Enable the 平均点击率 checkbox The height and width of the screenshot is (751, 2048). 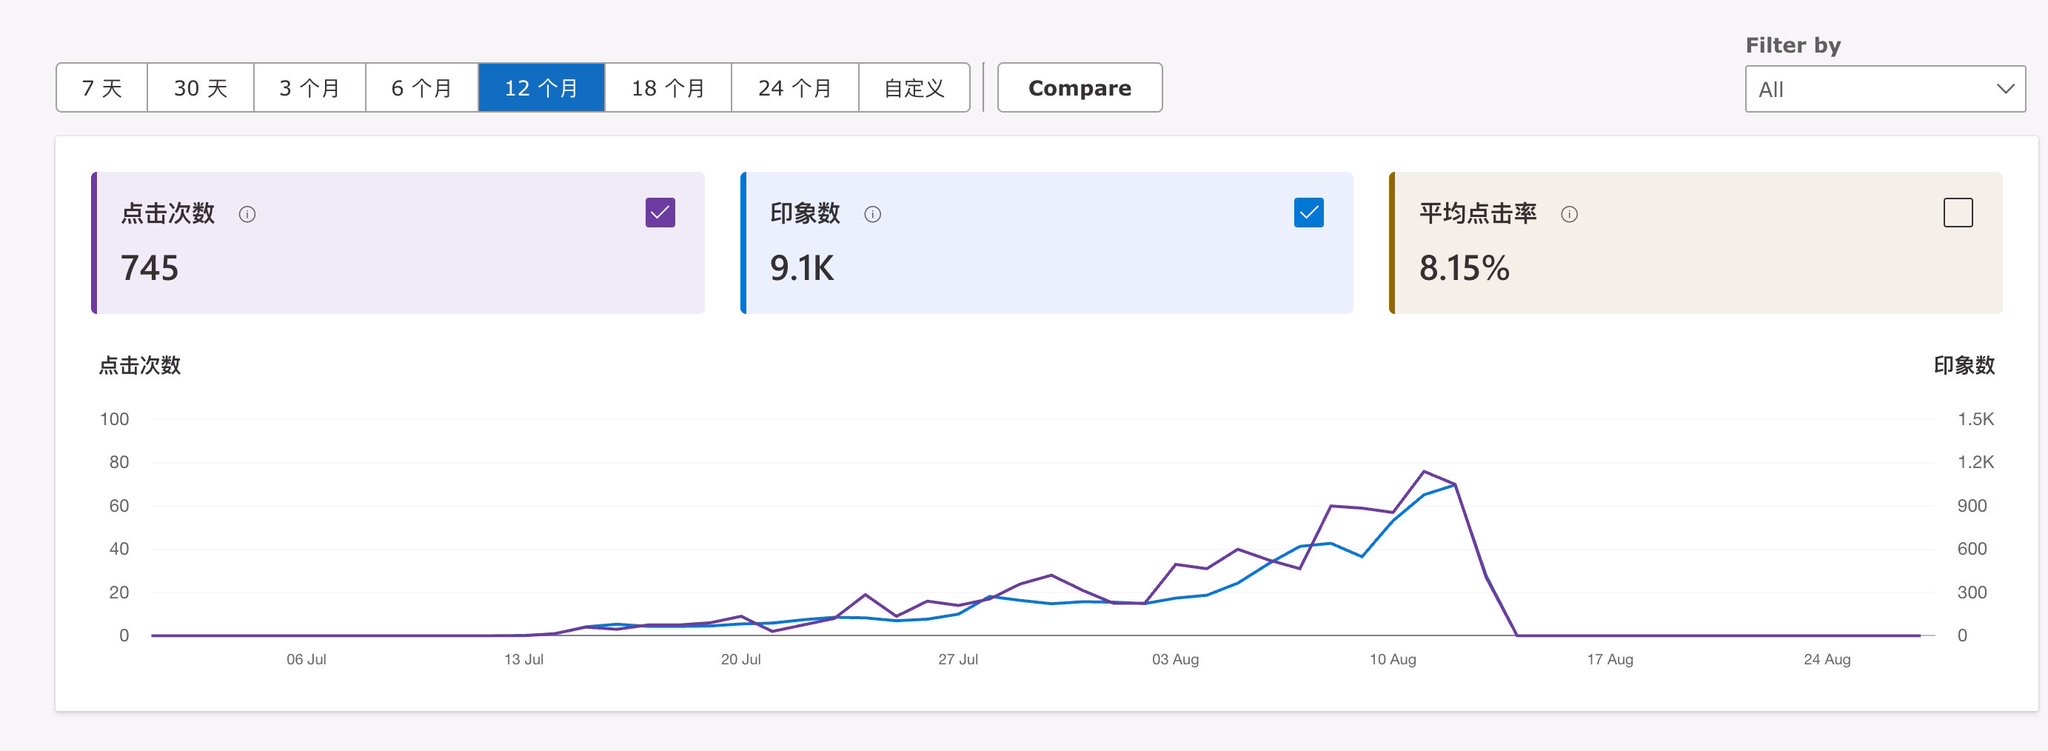pyautogui.click(x=1957, y=213)
